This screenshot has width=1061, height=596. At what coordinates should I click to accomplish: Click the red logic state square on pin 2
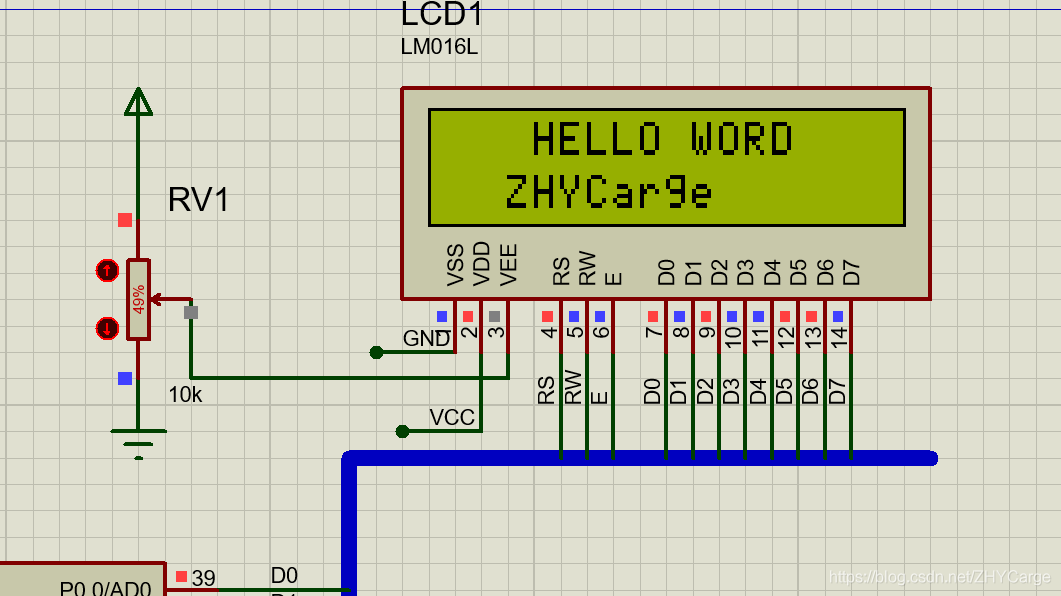[x=468, y=317]
